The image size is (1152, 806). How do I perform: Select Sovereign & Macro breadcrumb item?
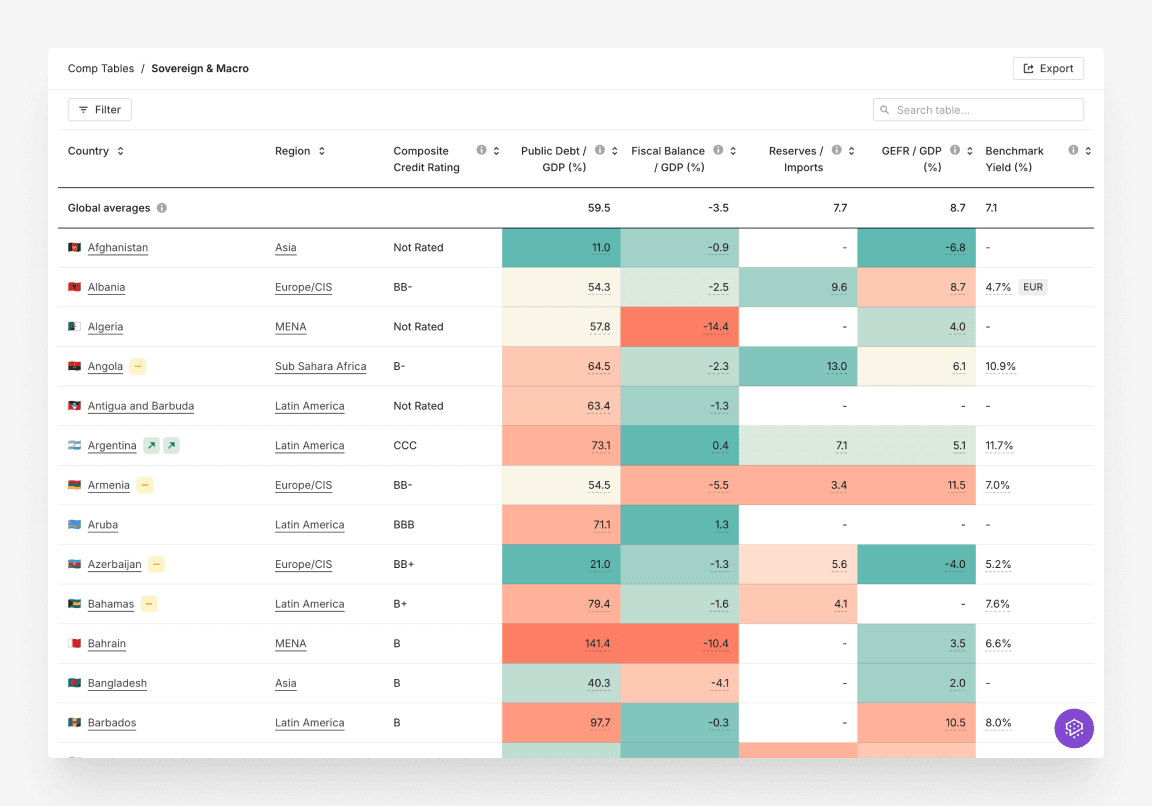click(x=200, y=69)
